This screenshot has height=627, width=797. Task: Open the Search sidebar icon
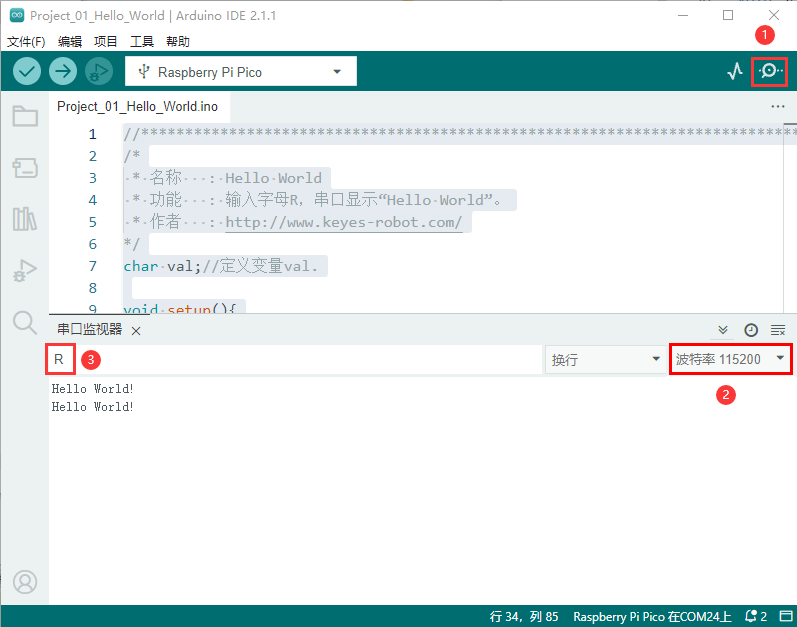(x=25, y=322)
